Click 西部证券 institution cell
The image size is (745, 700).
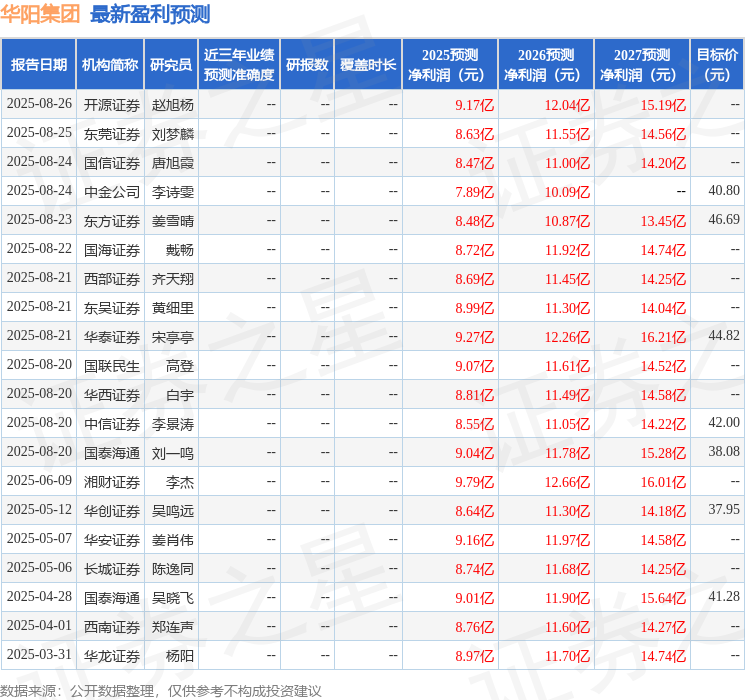click(112, 279)
